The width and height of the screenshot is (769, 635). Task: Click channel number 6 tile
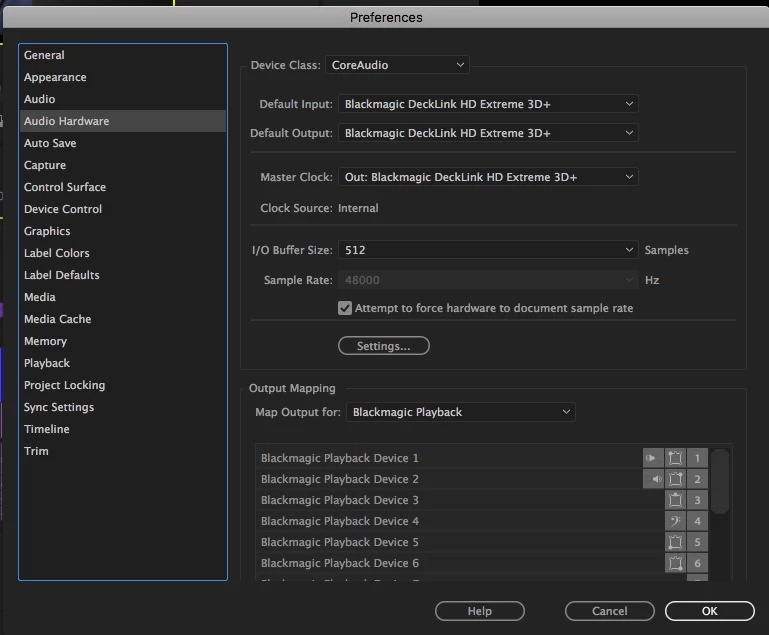pos(697,563)
